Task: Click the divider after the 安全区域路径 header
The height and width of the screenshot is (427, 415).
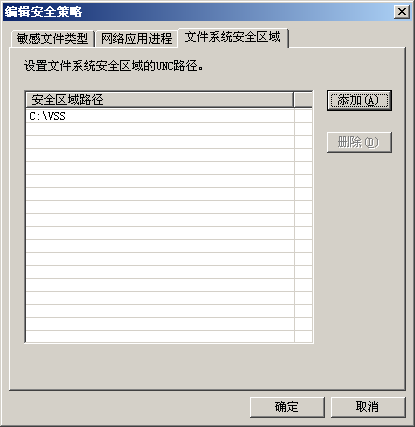Action: click(x=294, y=100)
